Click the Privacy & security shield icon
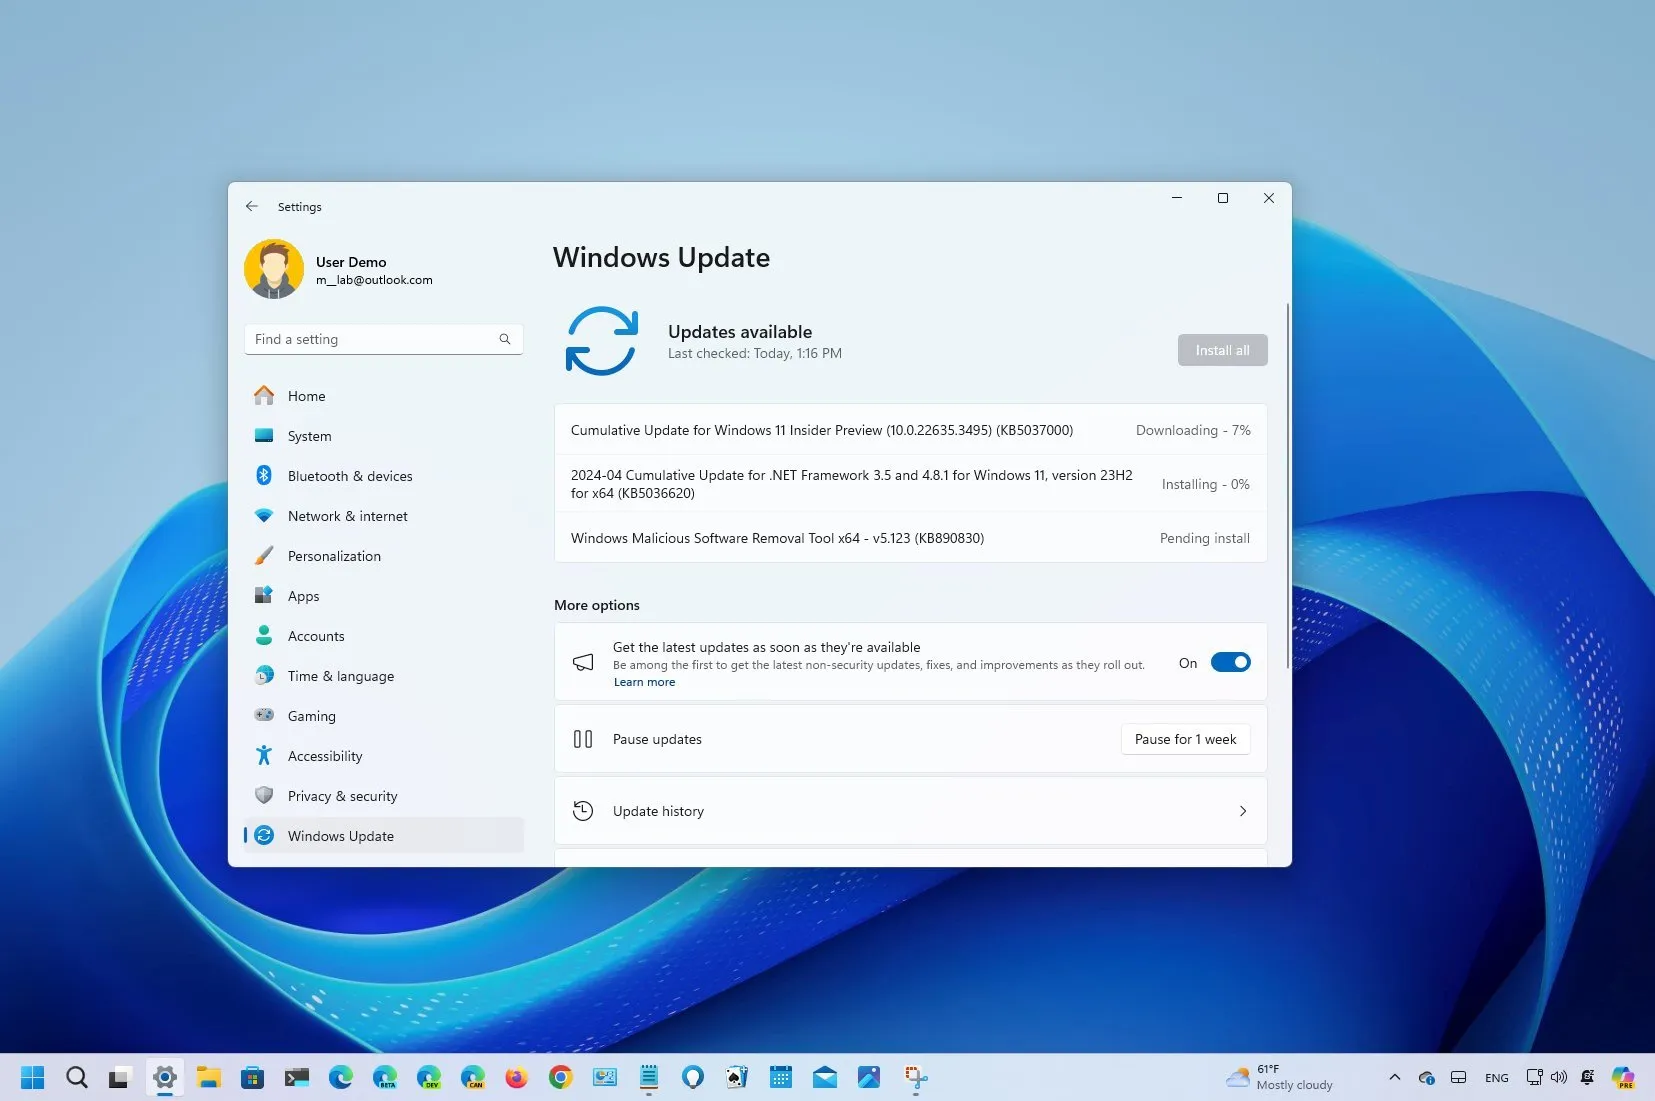1655x1101 pixels. (263, 796)
